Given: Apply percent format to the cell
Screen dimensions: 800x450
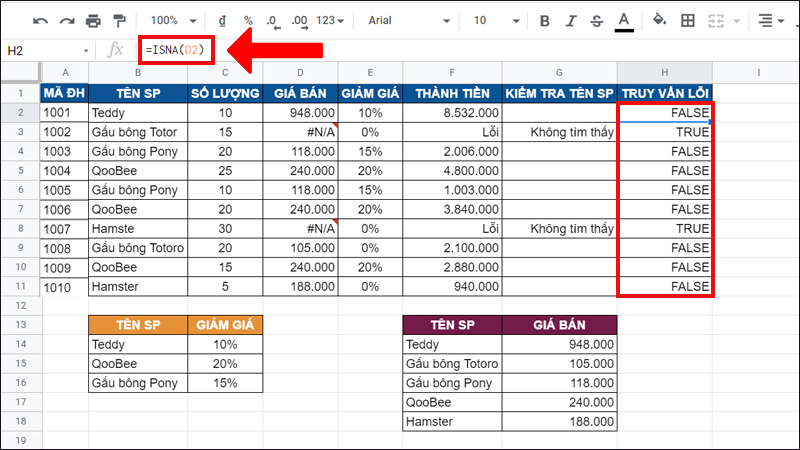Looking at the screenshot, I should pyautogui.click(x=247, y=20).
